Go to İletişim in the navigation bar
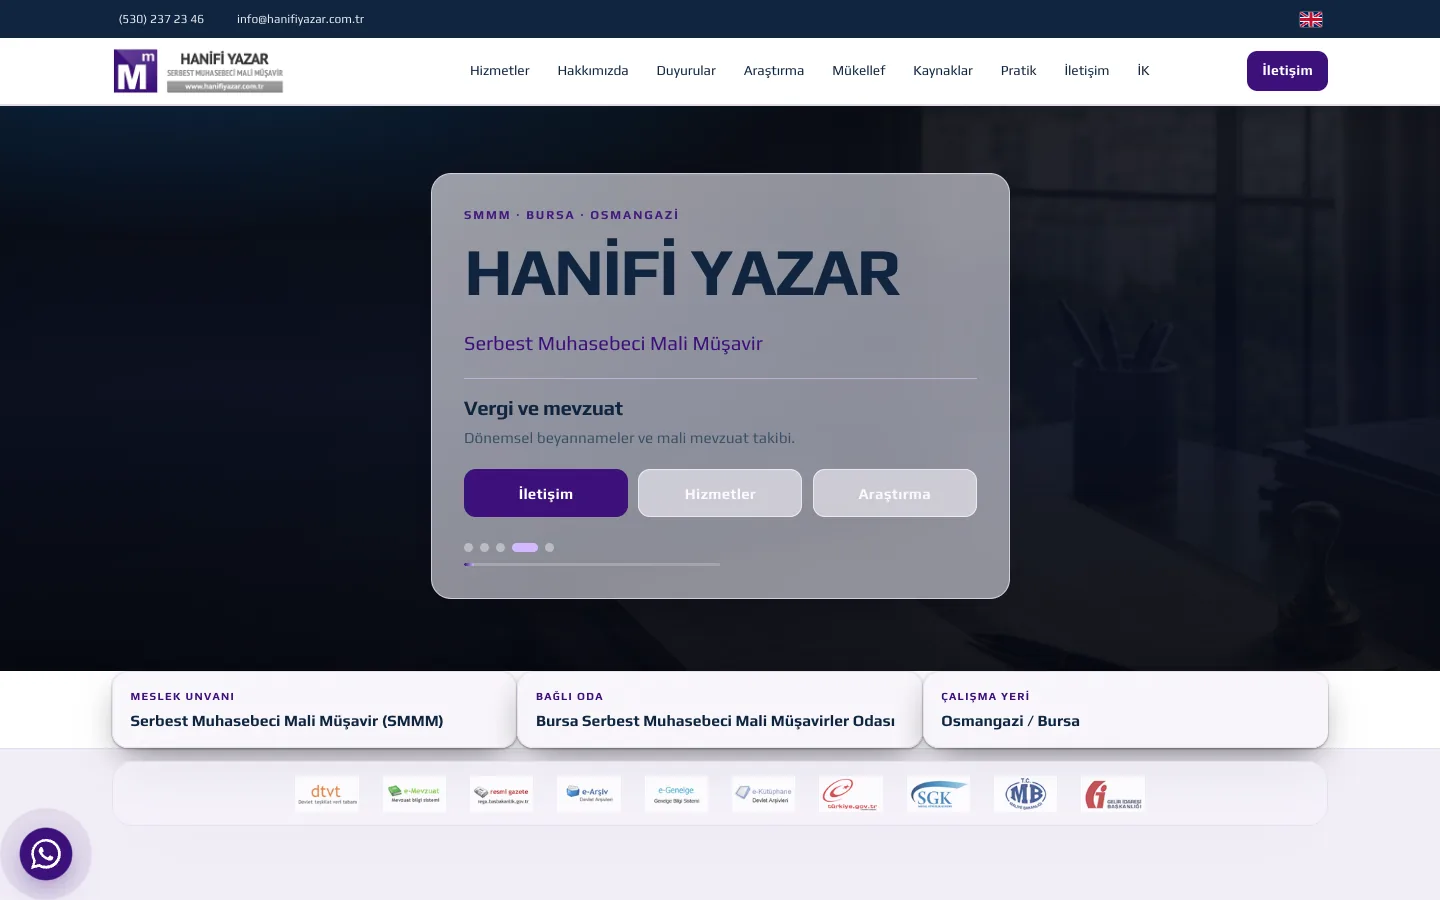 pyautogui.click(x=1087, y=71)
